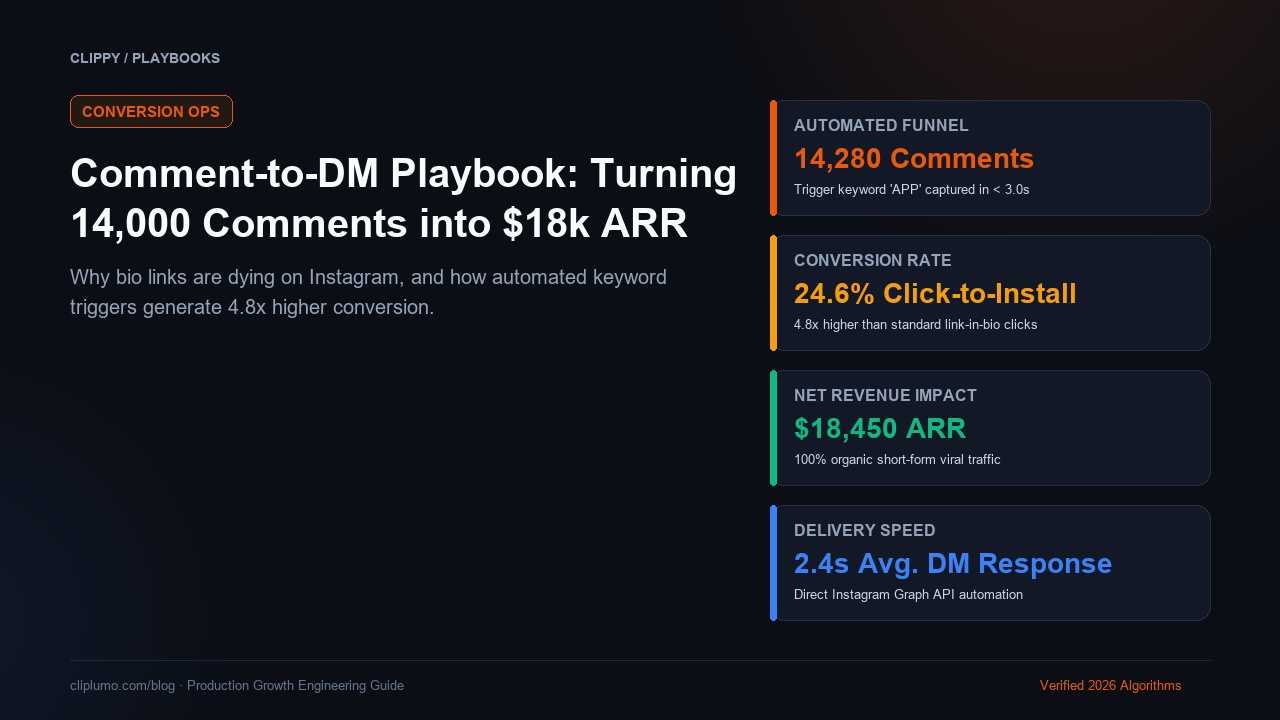
Task: Click the 100% organic short-form traffic description
Action: coord(897,460)
